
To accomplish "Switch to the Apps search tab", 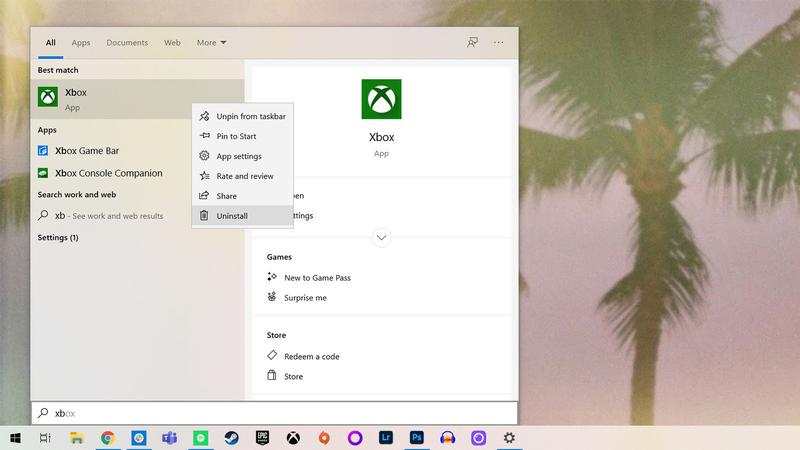I will (x=81, y=43).
